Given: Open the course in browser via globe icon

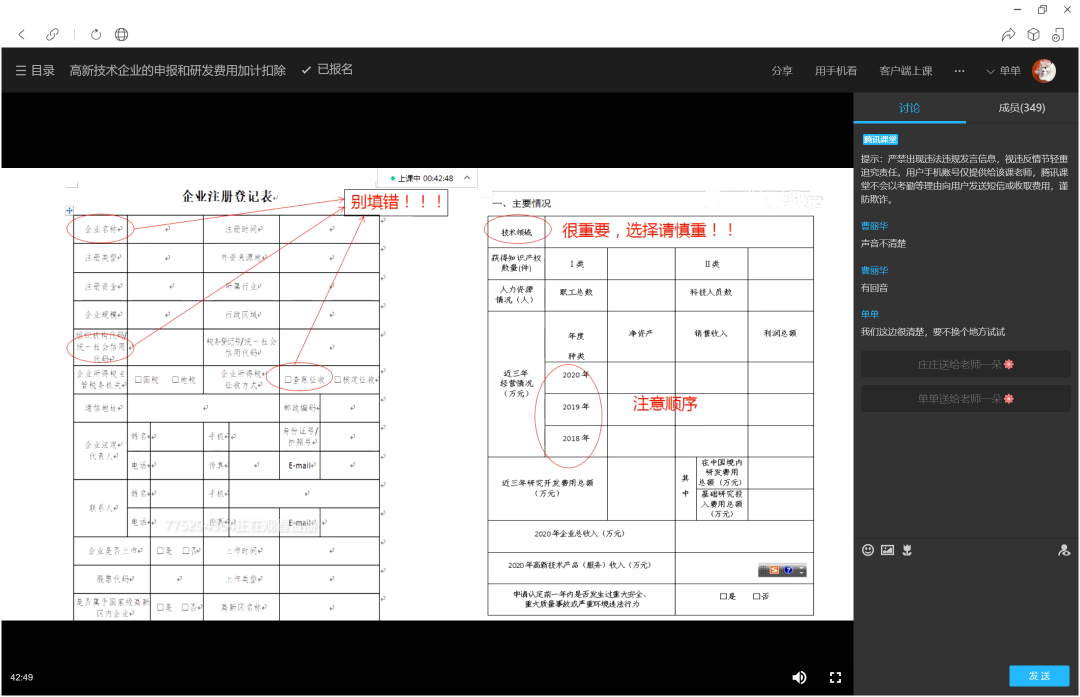Looking at the screenshot, I should pyautogui.click(x=121, y=34).
